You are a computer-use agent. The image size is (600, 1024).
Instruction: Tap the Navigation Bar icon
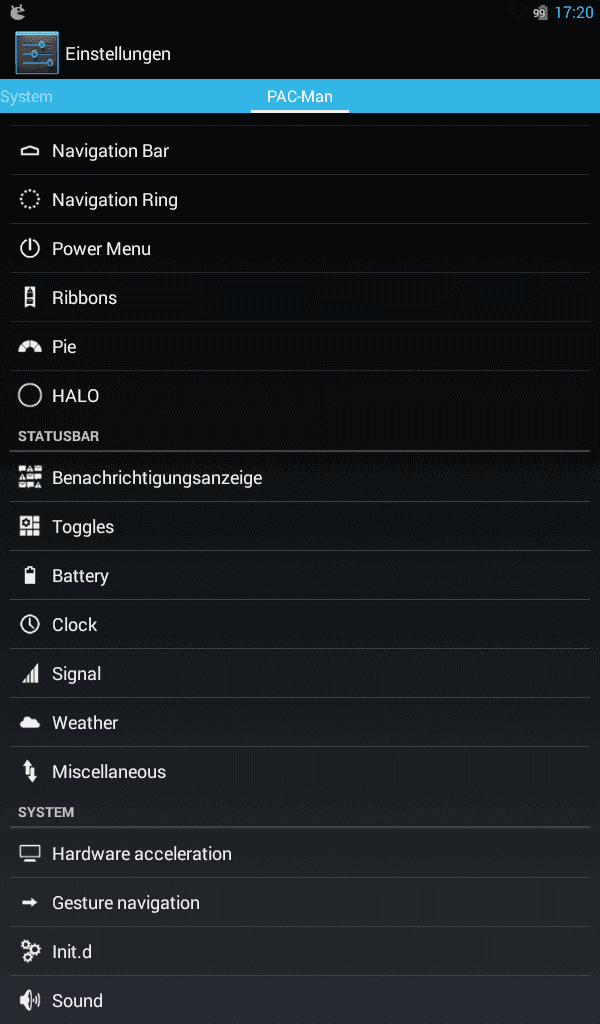[30, 151]
